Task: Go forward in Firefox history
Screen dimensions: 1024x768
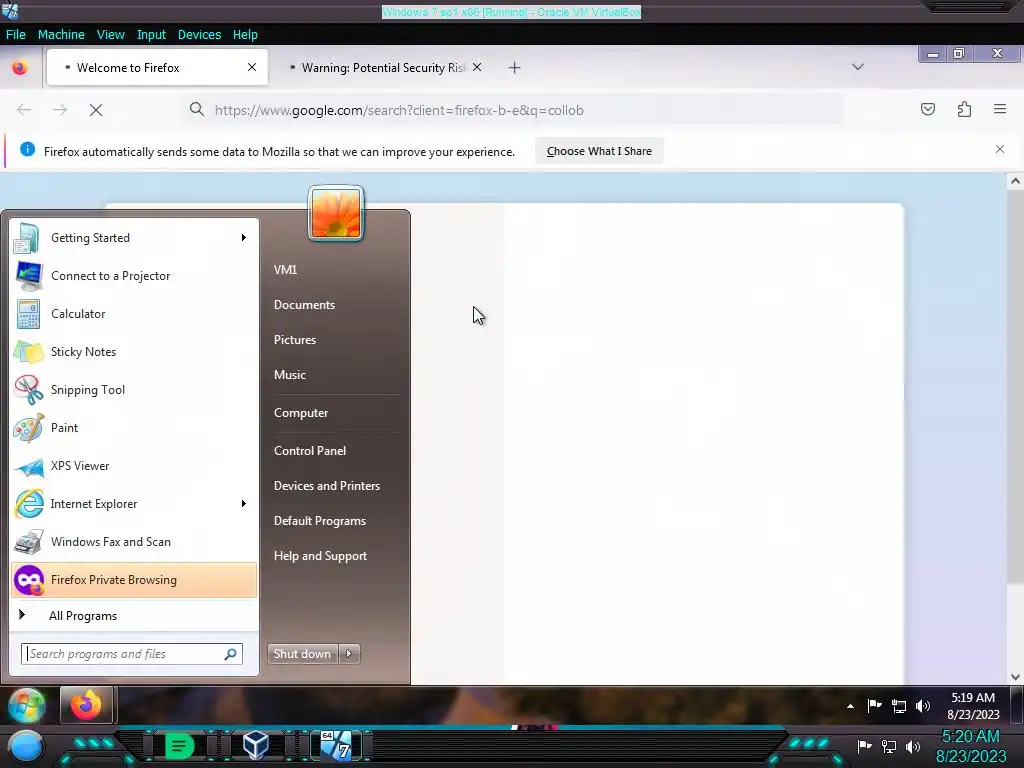Action: point(60,110)
